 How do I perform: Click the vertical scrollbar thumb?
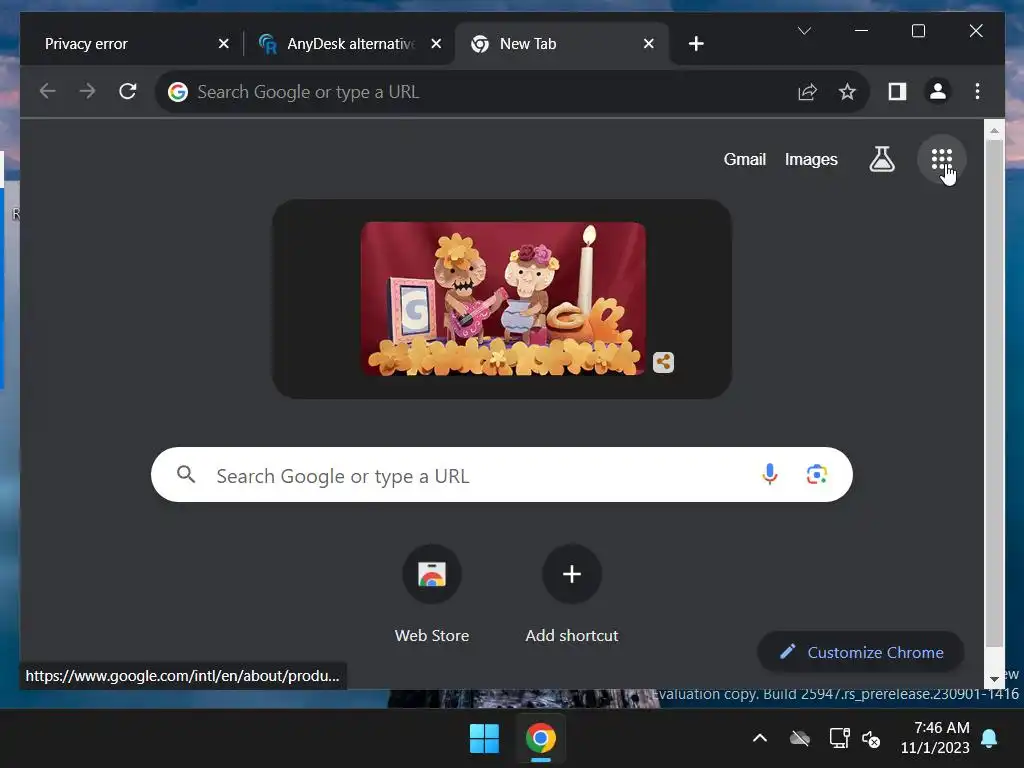click(x=994, y=392)
